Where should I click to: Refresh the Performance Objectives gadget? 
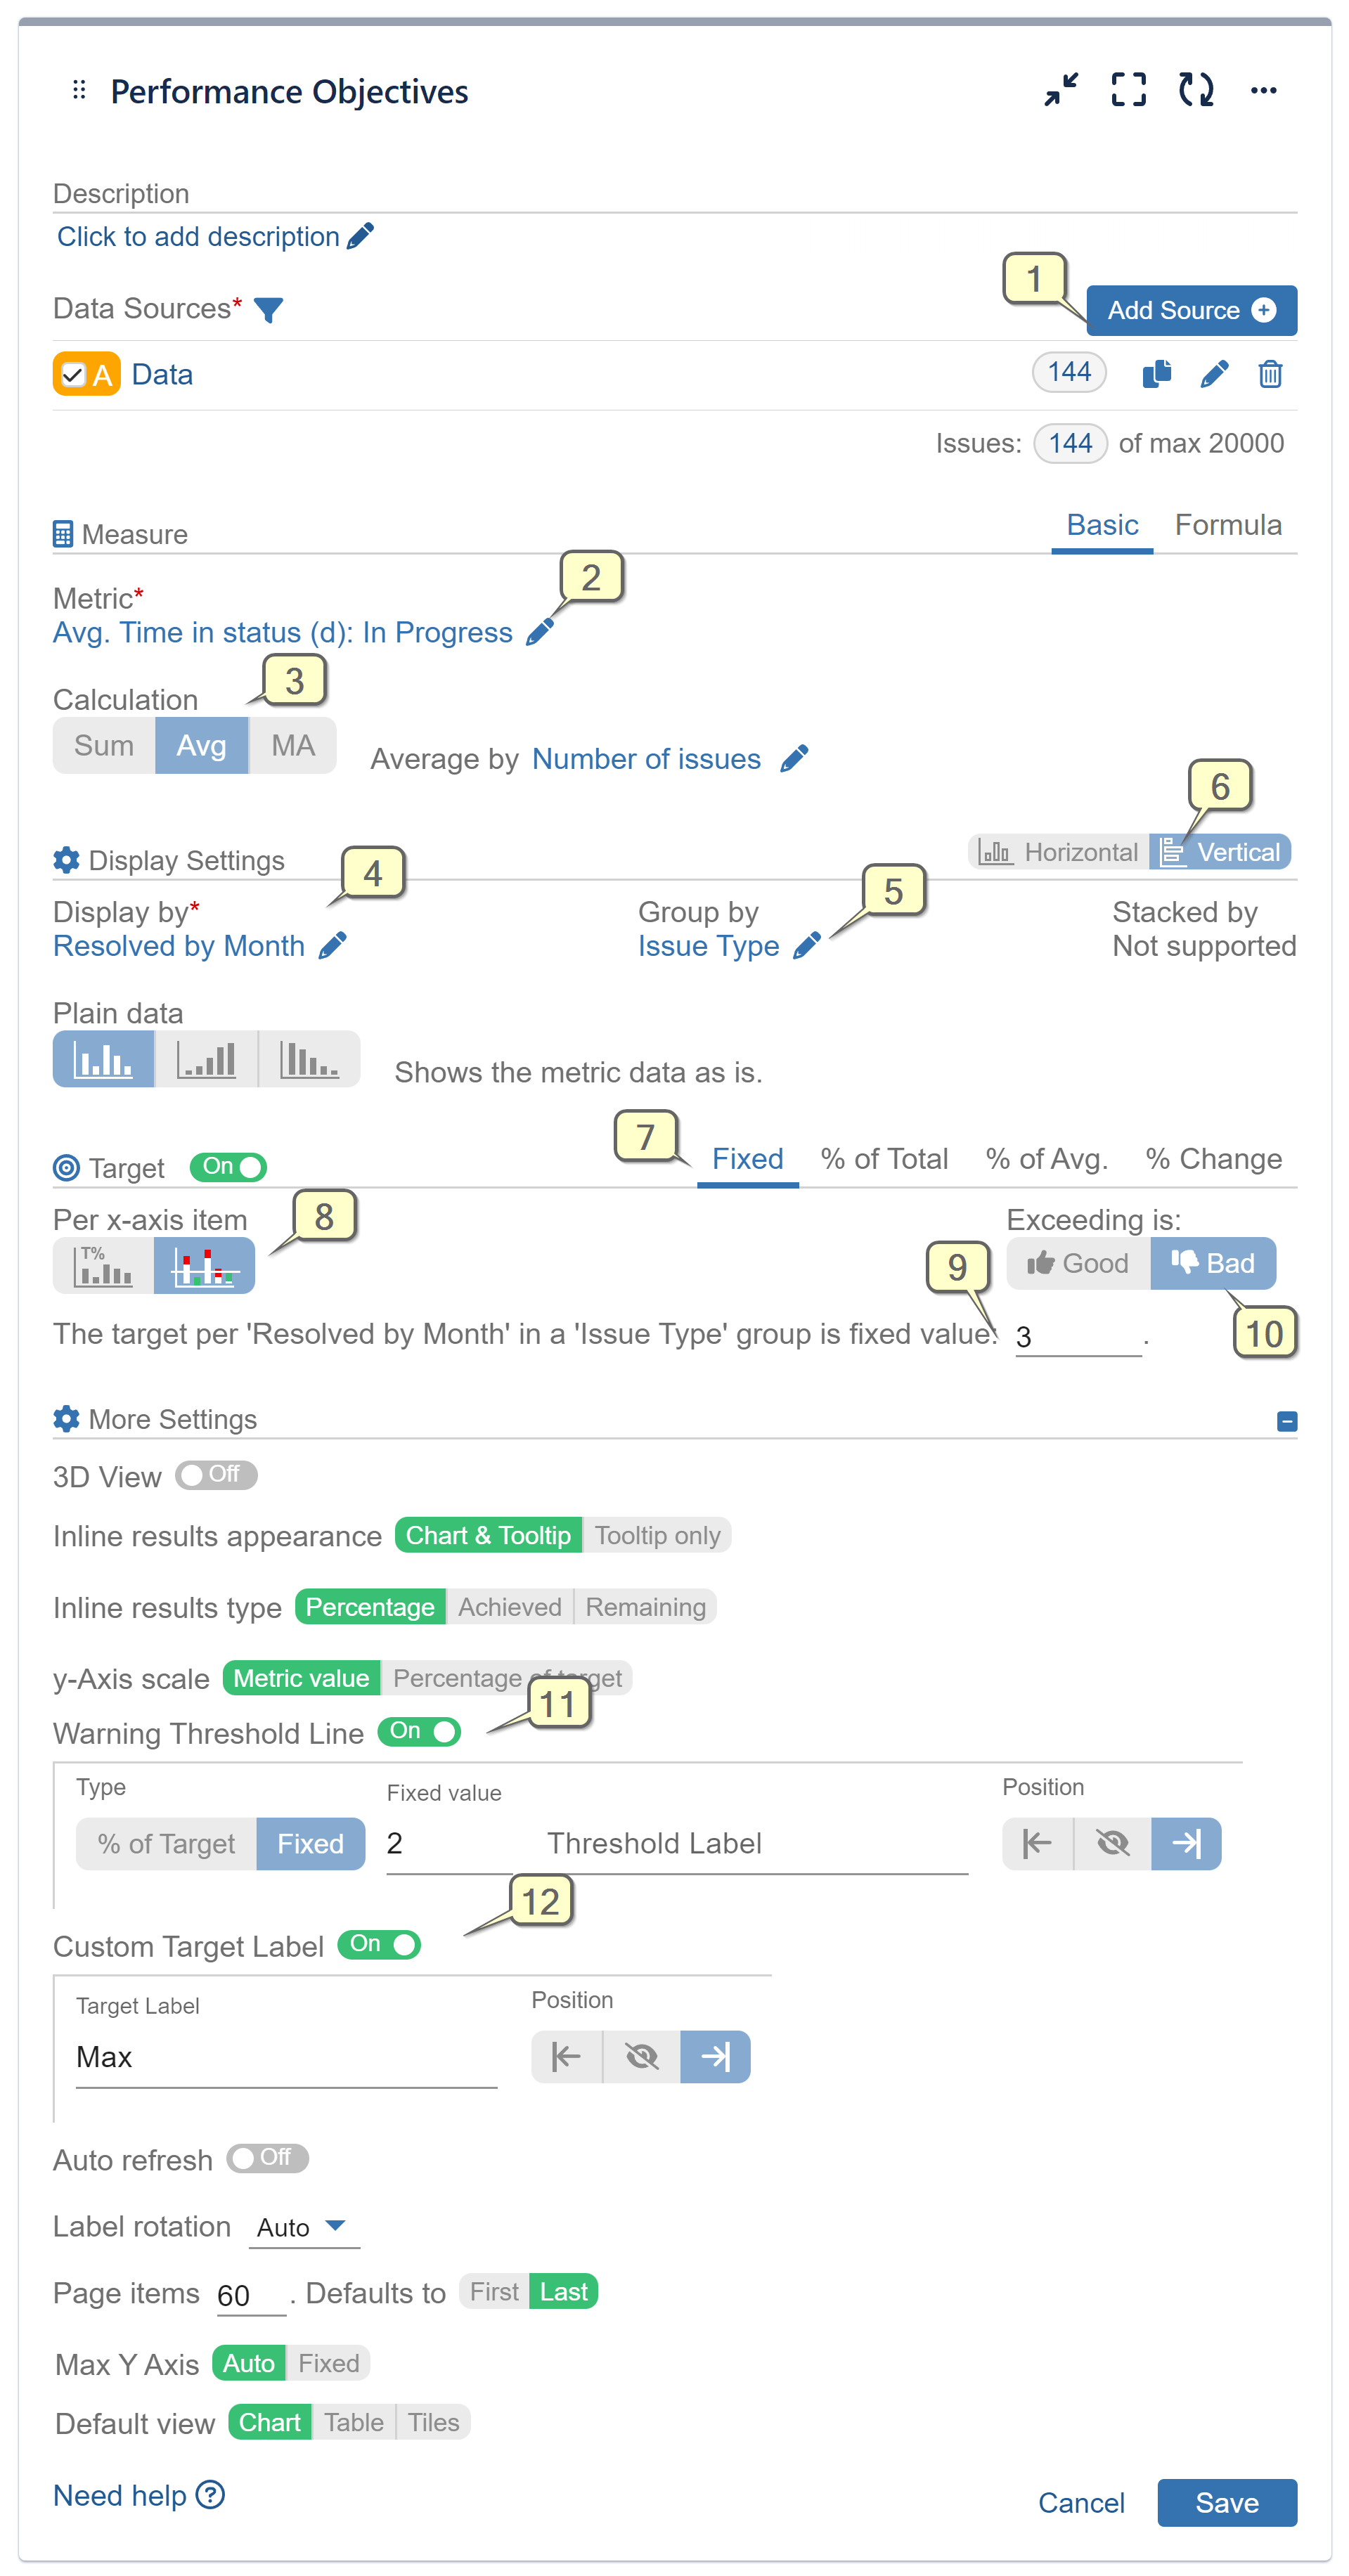click(x=1196, y=90)
